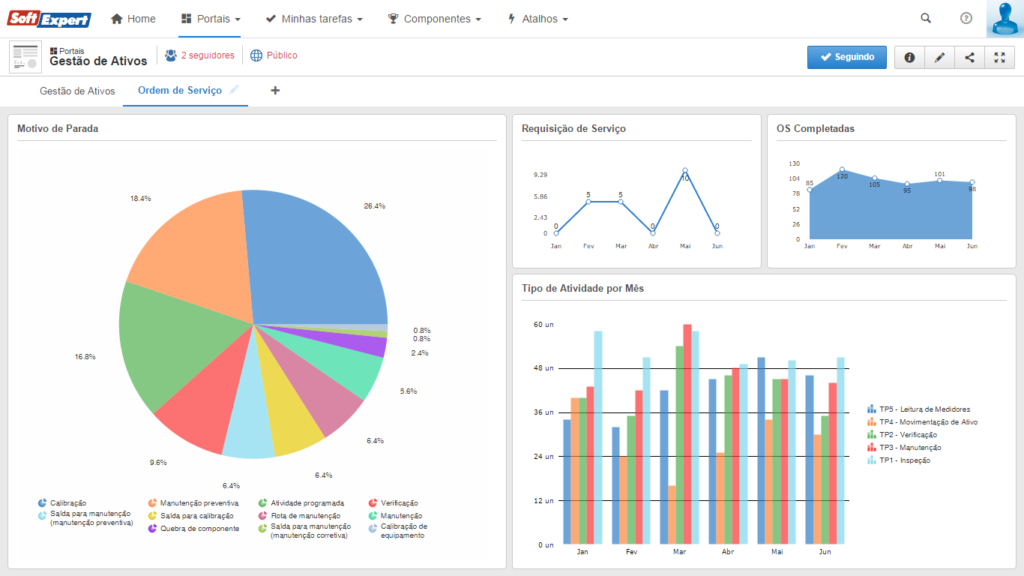Expand the Portais dropdown menu
Screen dimensions: 1024x576
(x=210, y=19)
